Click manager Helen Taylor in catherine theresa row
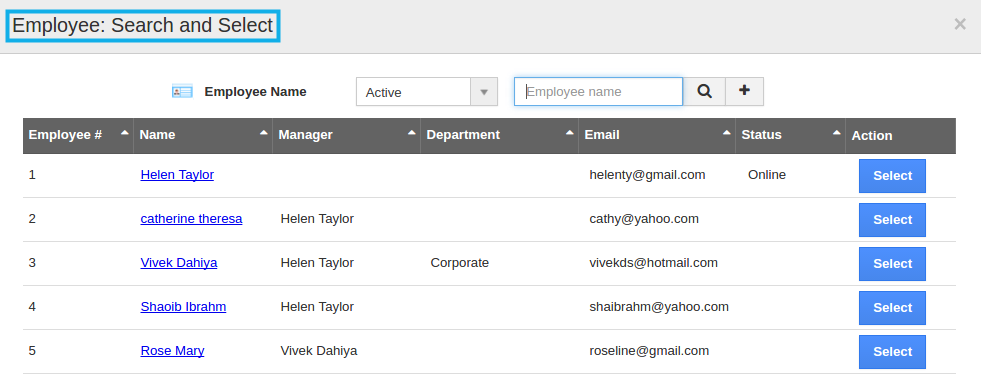Screen dimensions: 981x391 click(x=317, y=218)
